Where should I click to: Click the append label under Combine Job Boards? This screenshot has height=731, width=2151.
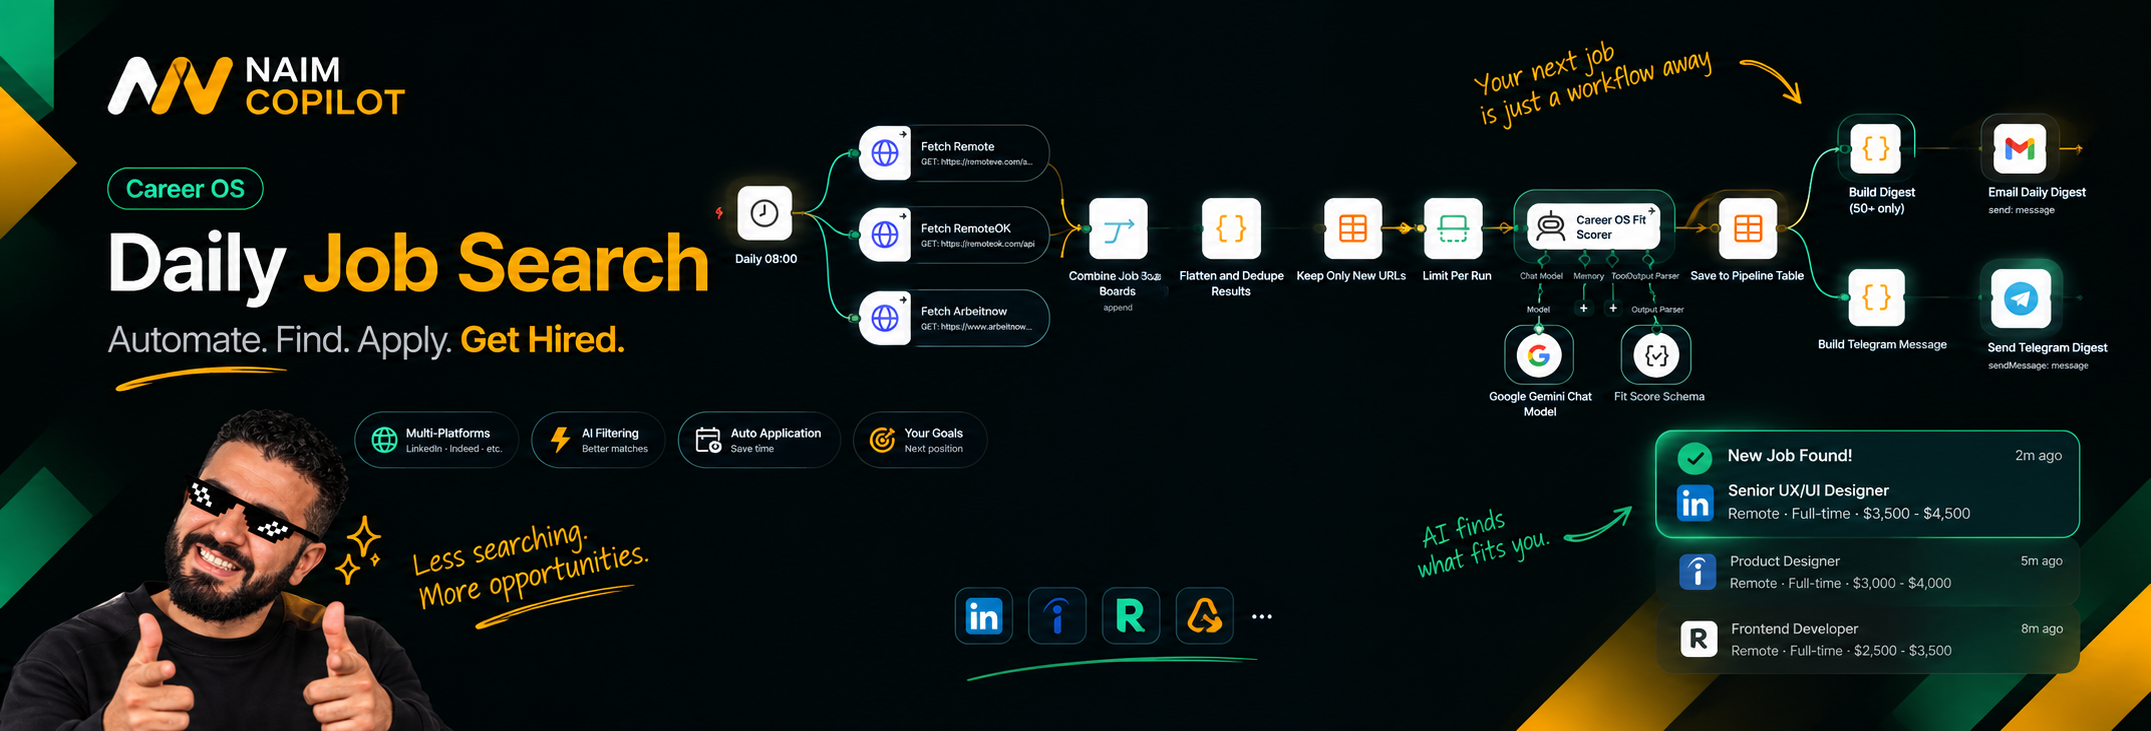click(x=1117, y=308)
